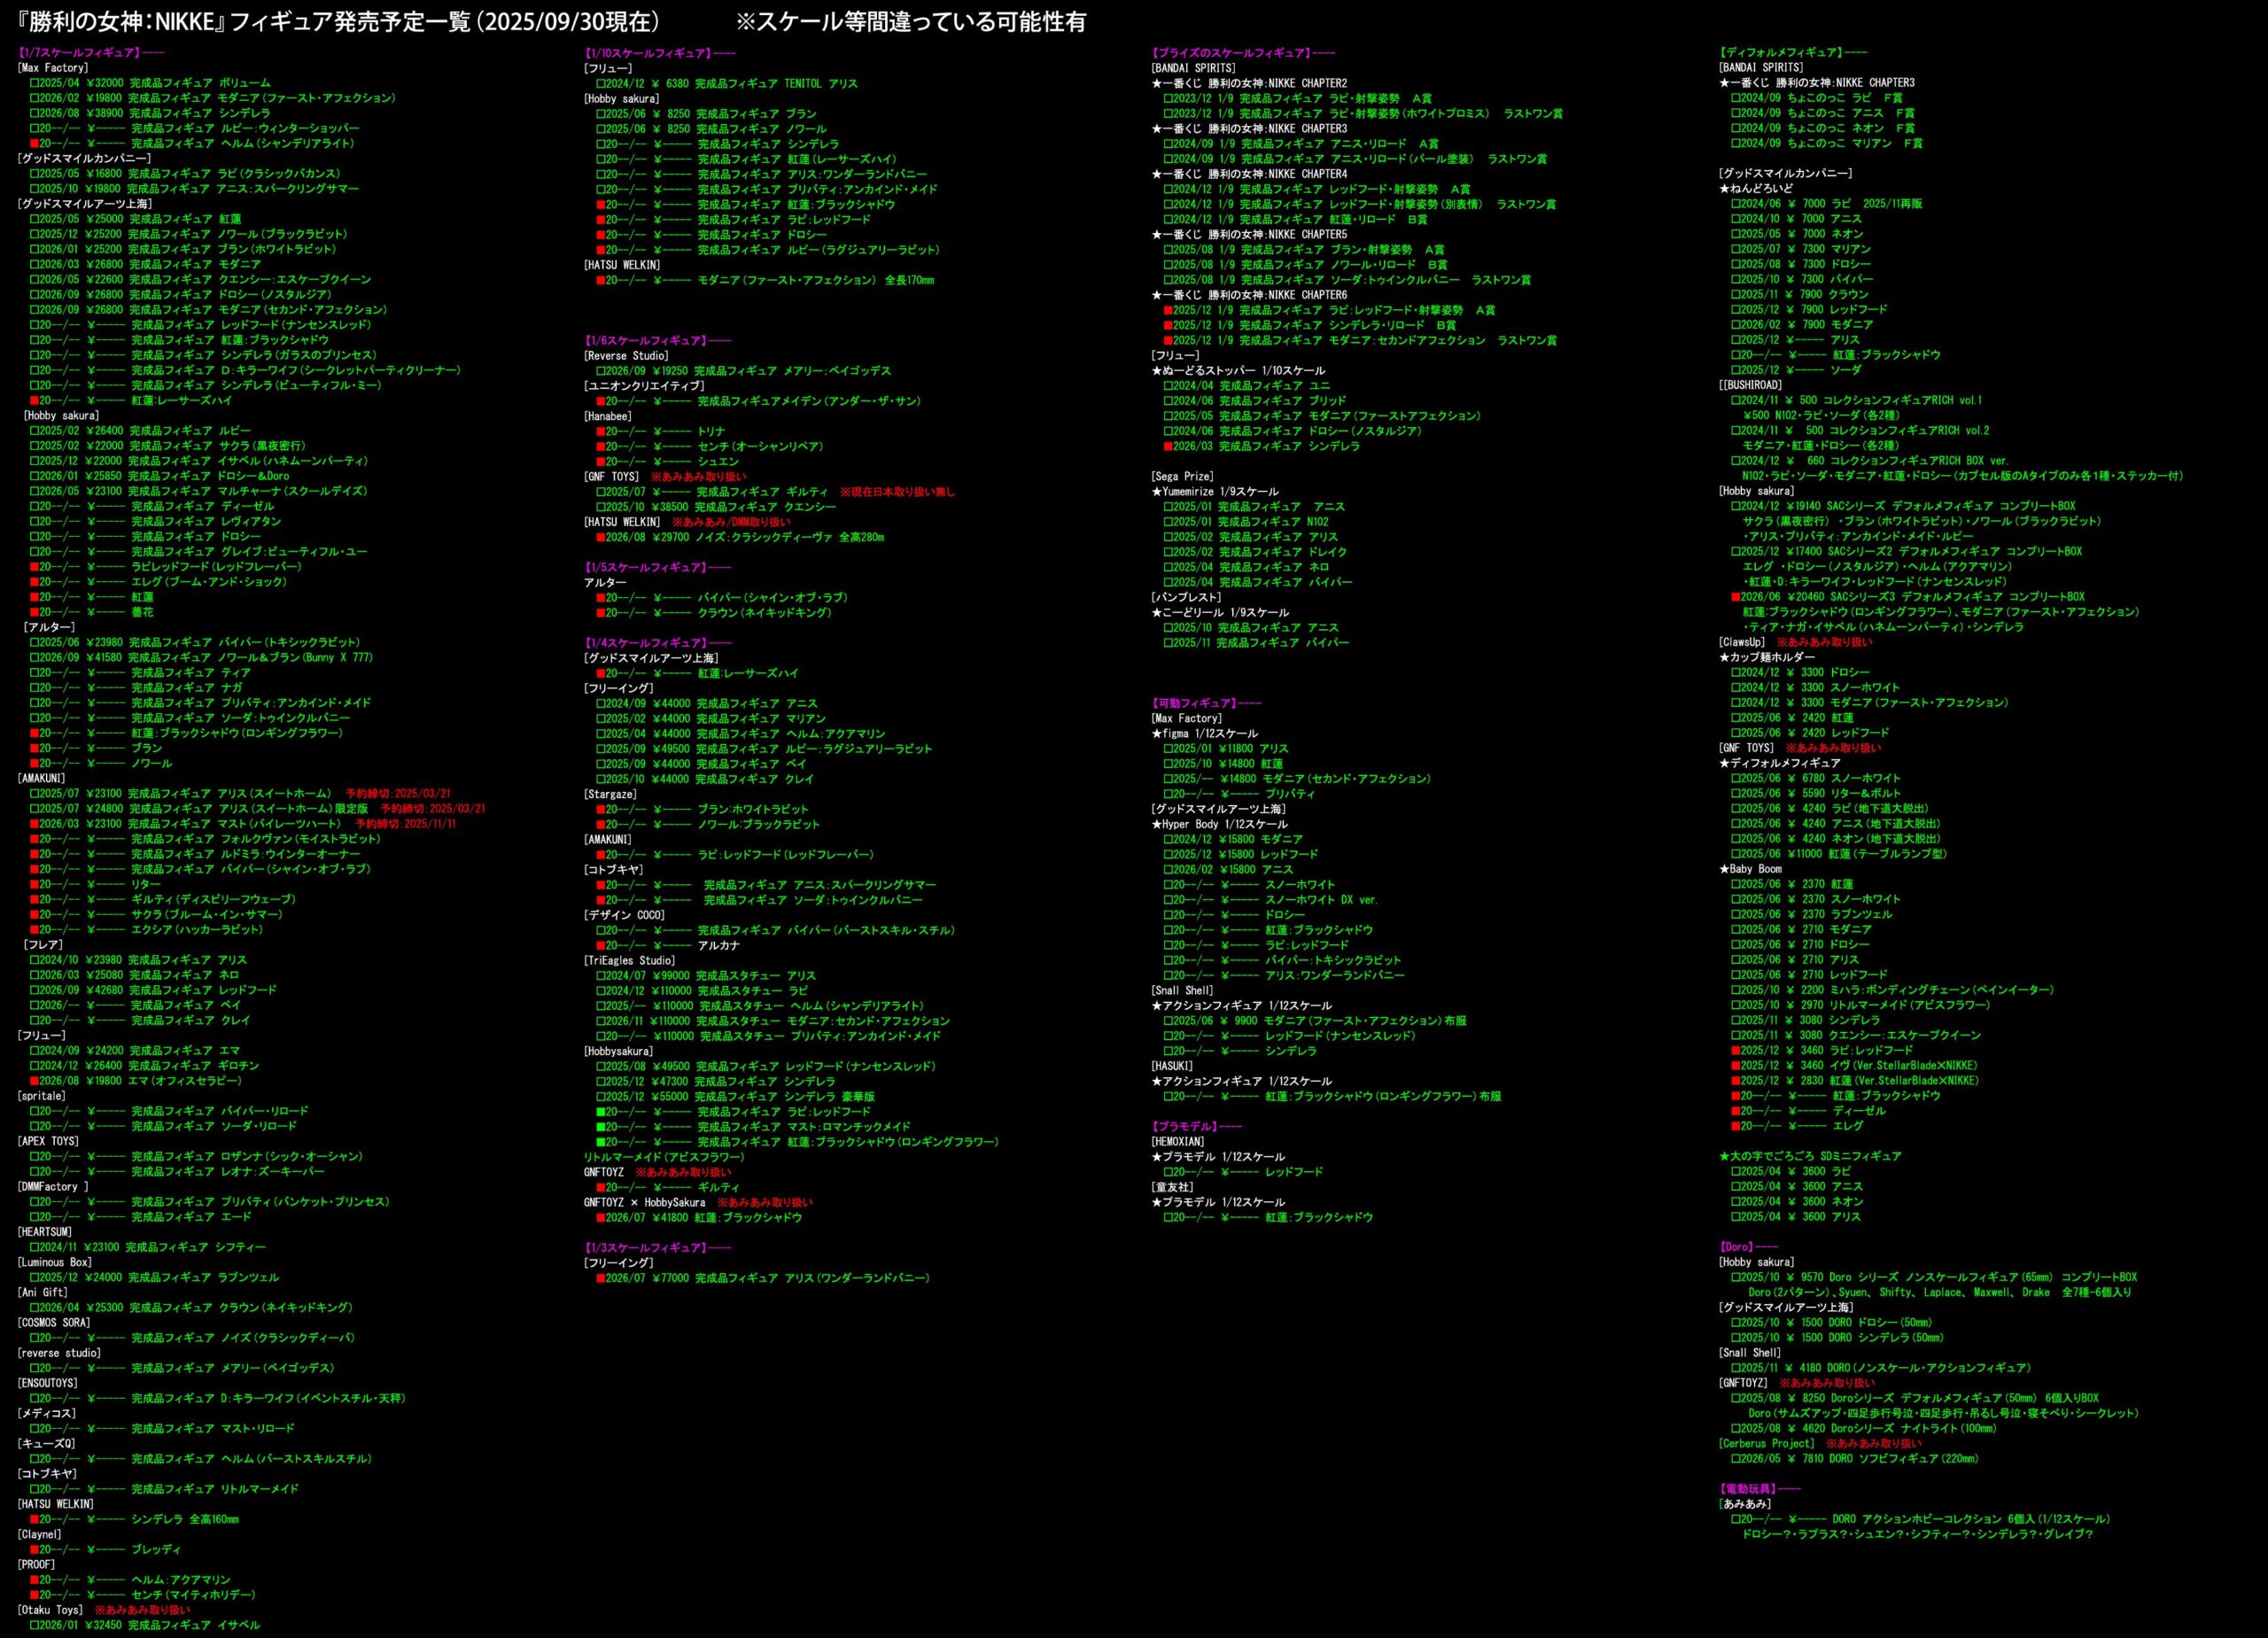
Task: Click the star before ねんどろいど heading
Action: [x=1724, y=188]
